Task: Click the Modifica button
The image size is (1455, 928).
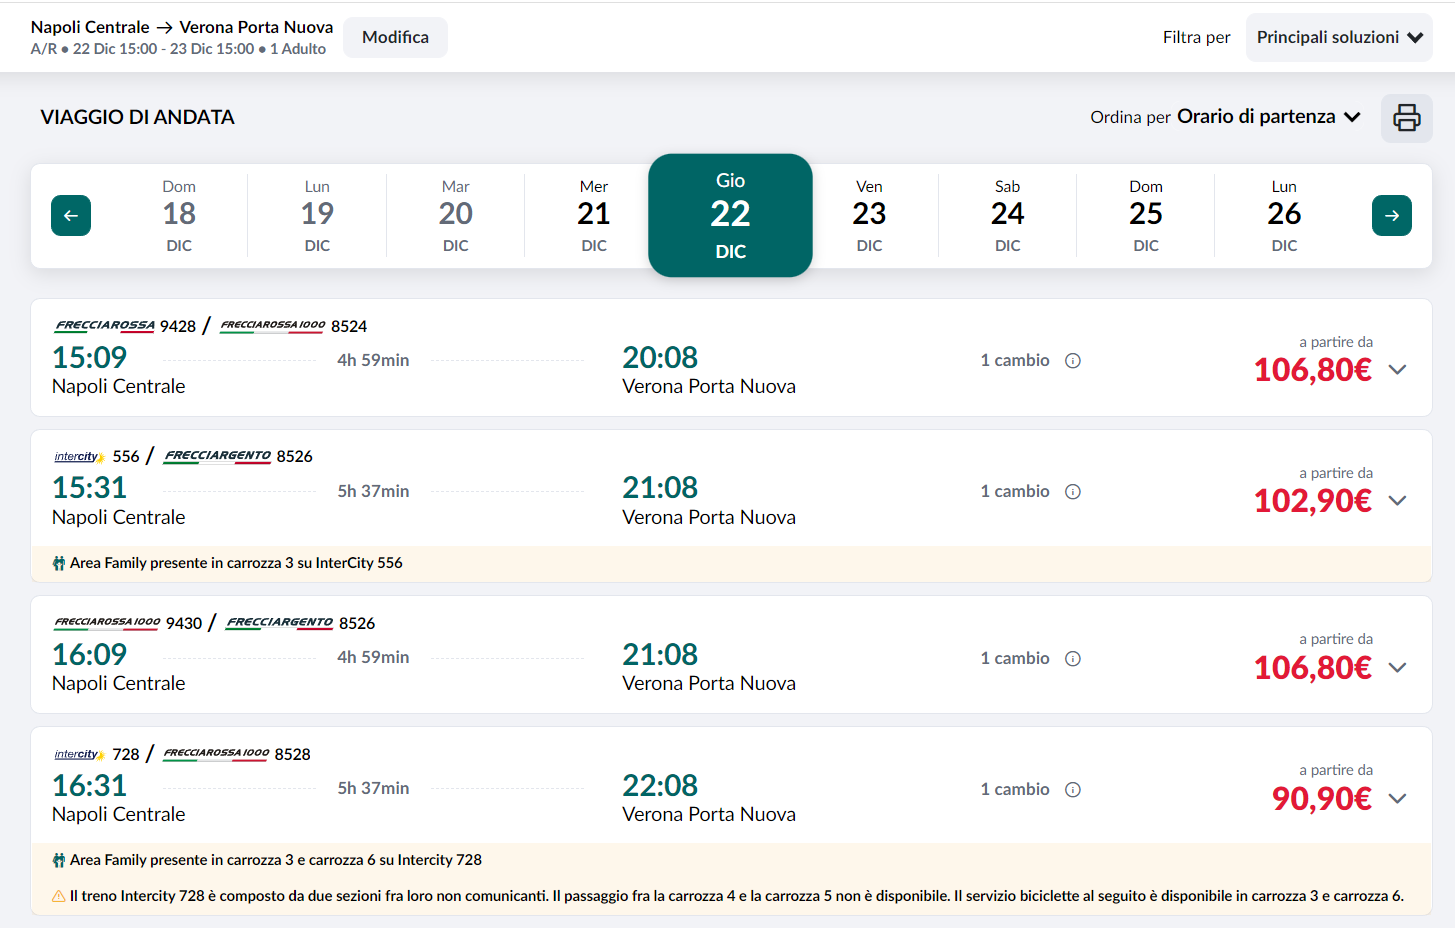Action: tap(395, 38)
